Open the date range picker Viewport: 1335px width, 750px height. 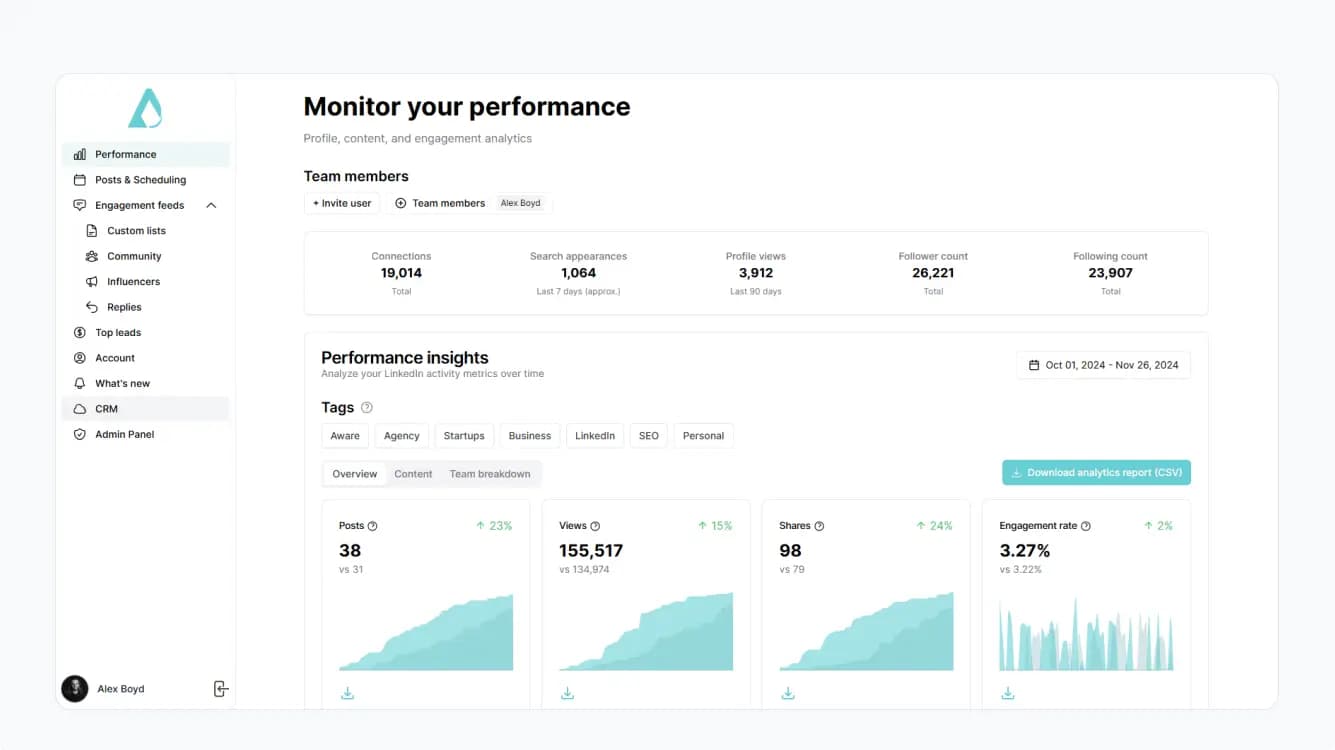click(x=1103, y=365)
